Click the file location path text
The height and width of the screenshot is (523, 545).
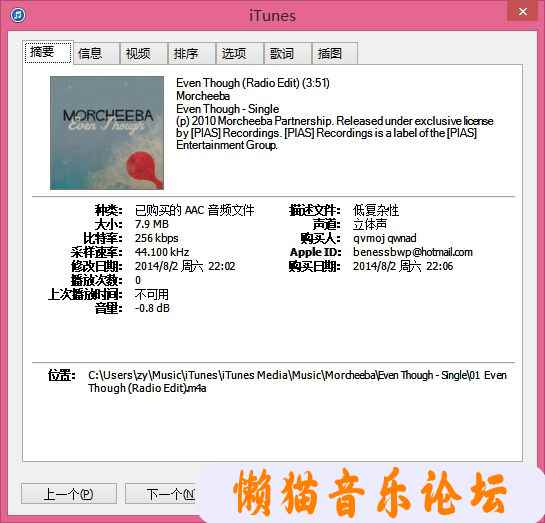click(297, 381)
